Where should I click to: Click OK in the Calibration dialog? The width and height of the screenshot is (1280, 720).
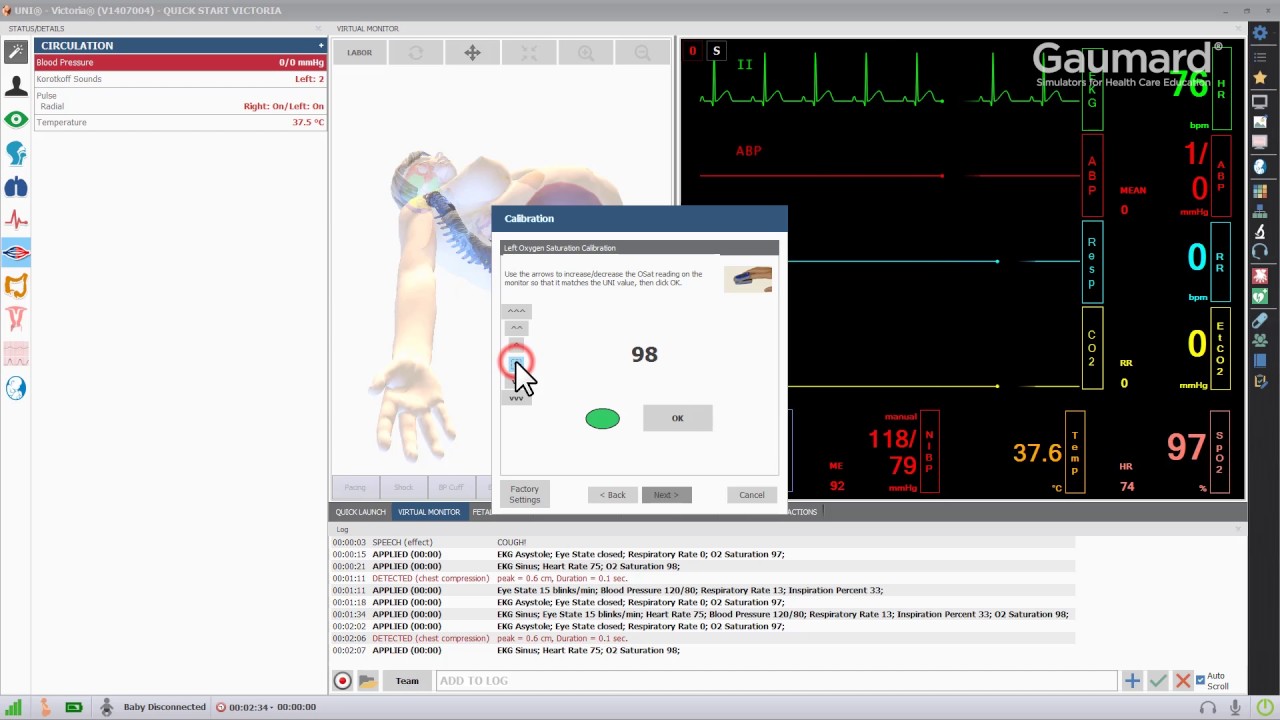tap(677, 418)
